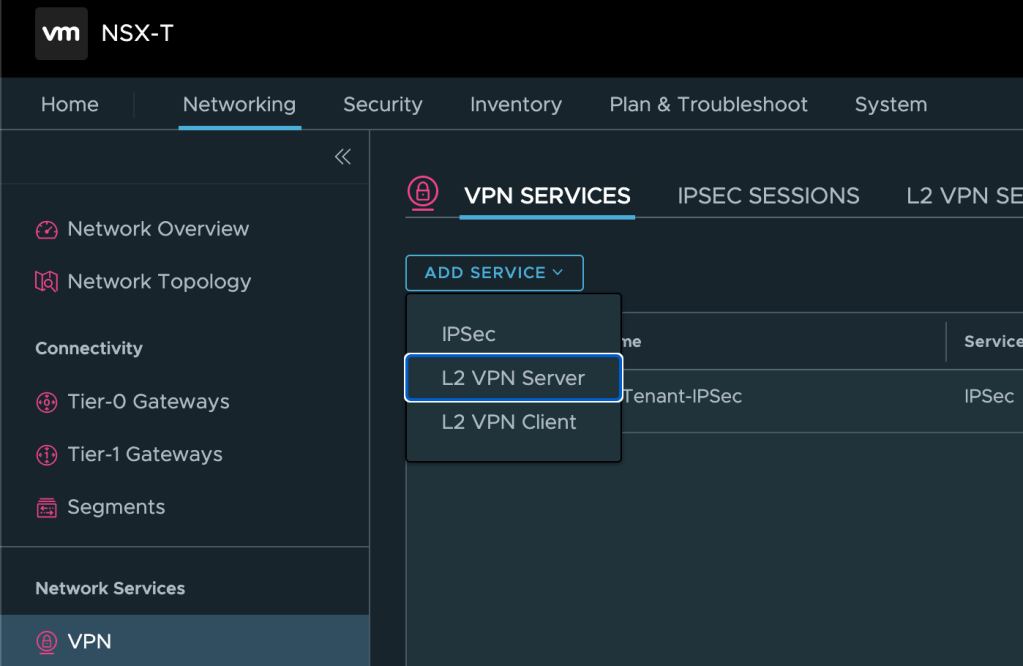Screen dimensions: 1023x666
Task: Click the Tier-1 Gateways icon
Action: pyautogui.click(x=47, y=455)
